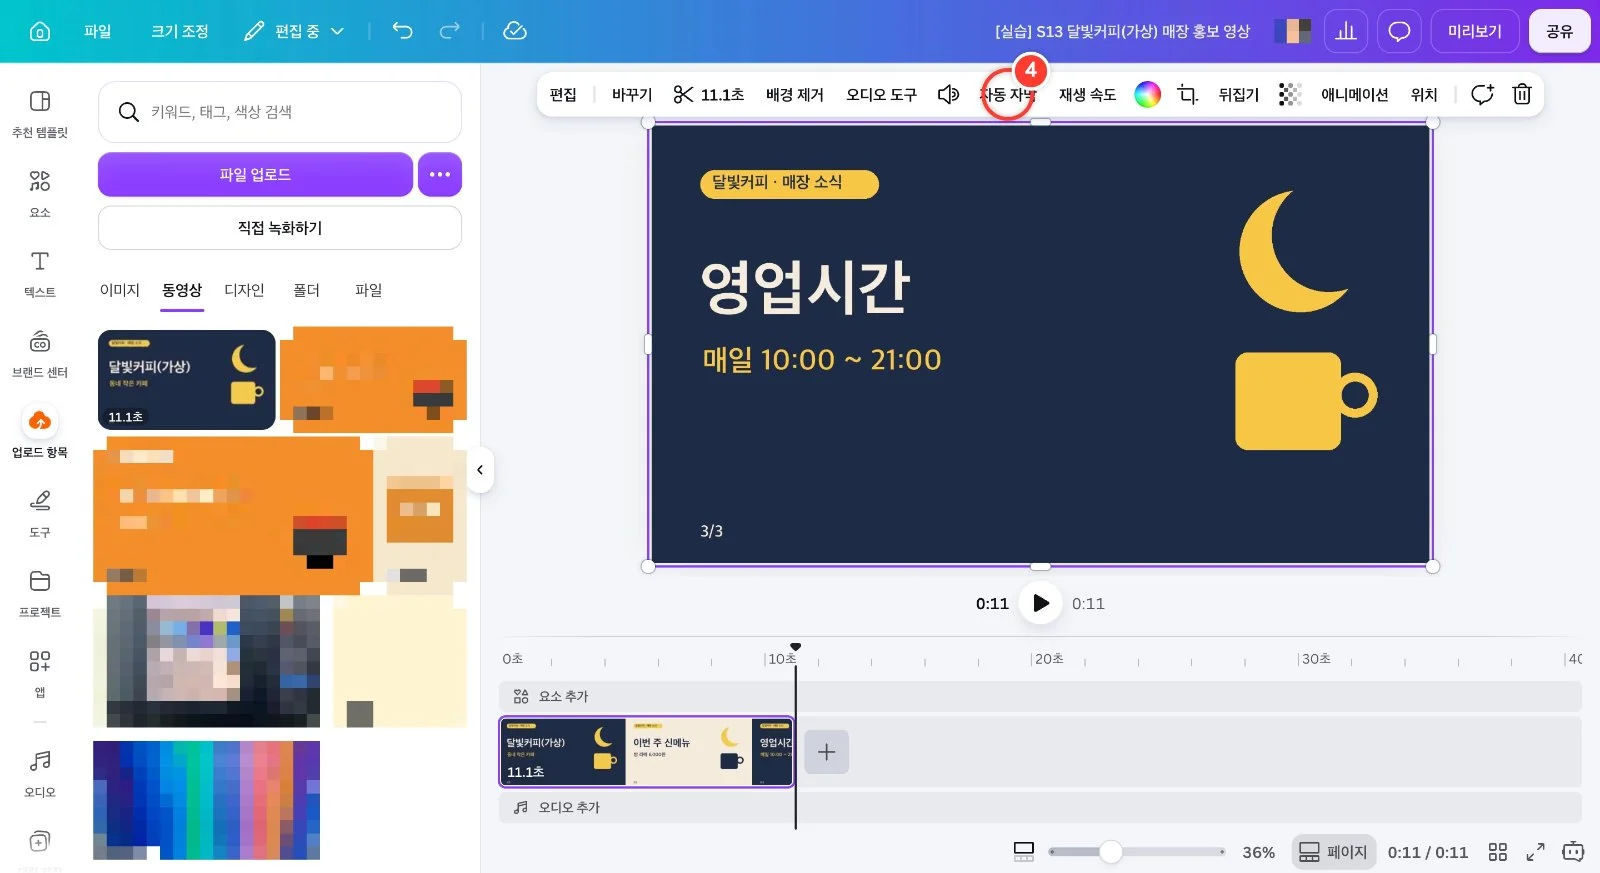Image resolution: width=1600 pixels, height=873 pixels.
Task: Open the analytics chart icon
Action: tap(1346, 31)
